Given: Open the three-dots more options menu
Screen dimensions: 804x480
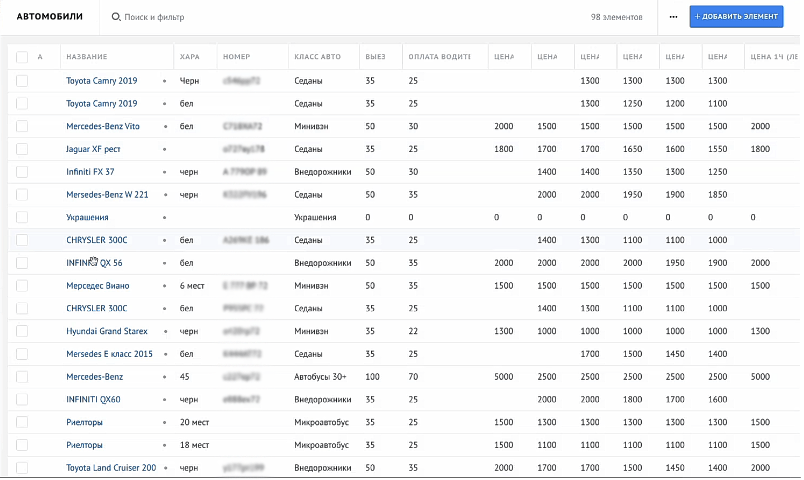Looking at the screenshot, I should pos(673,17).
